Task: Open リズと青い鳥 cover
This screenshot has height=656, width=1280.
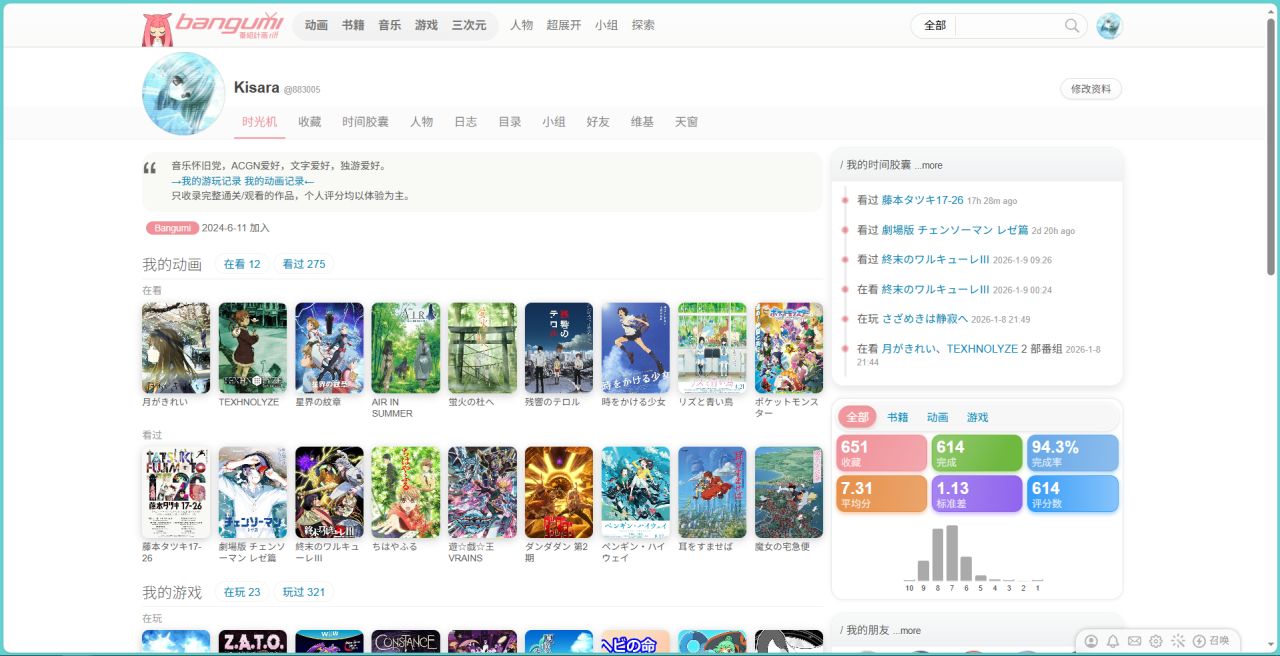Action: coord(712,348)
